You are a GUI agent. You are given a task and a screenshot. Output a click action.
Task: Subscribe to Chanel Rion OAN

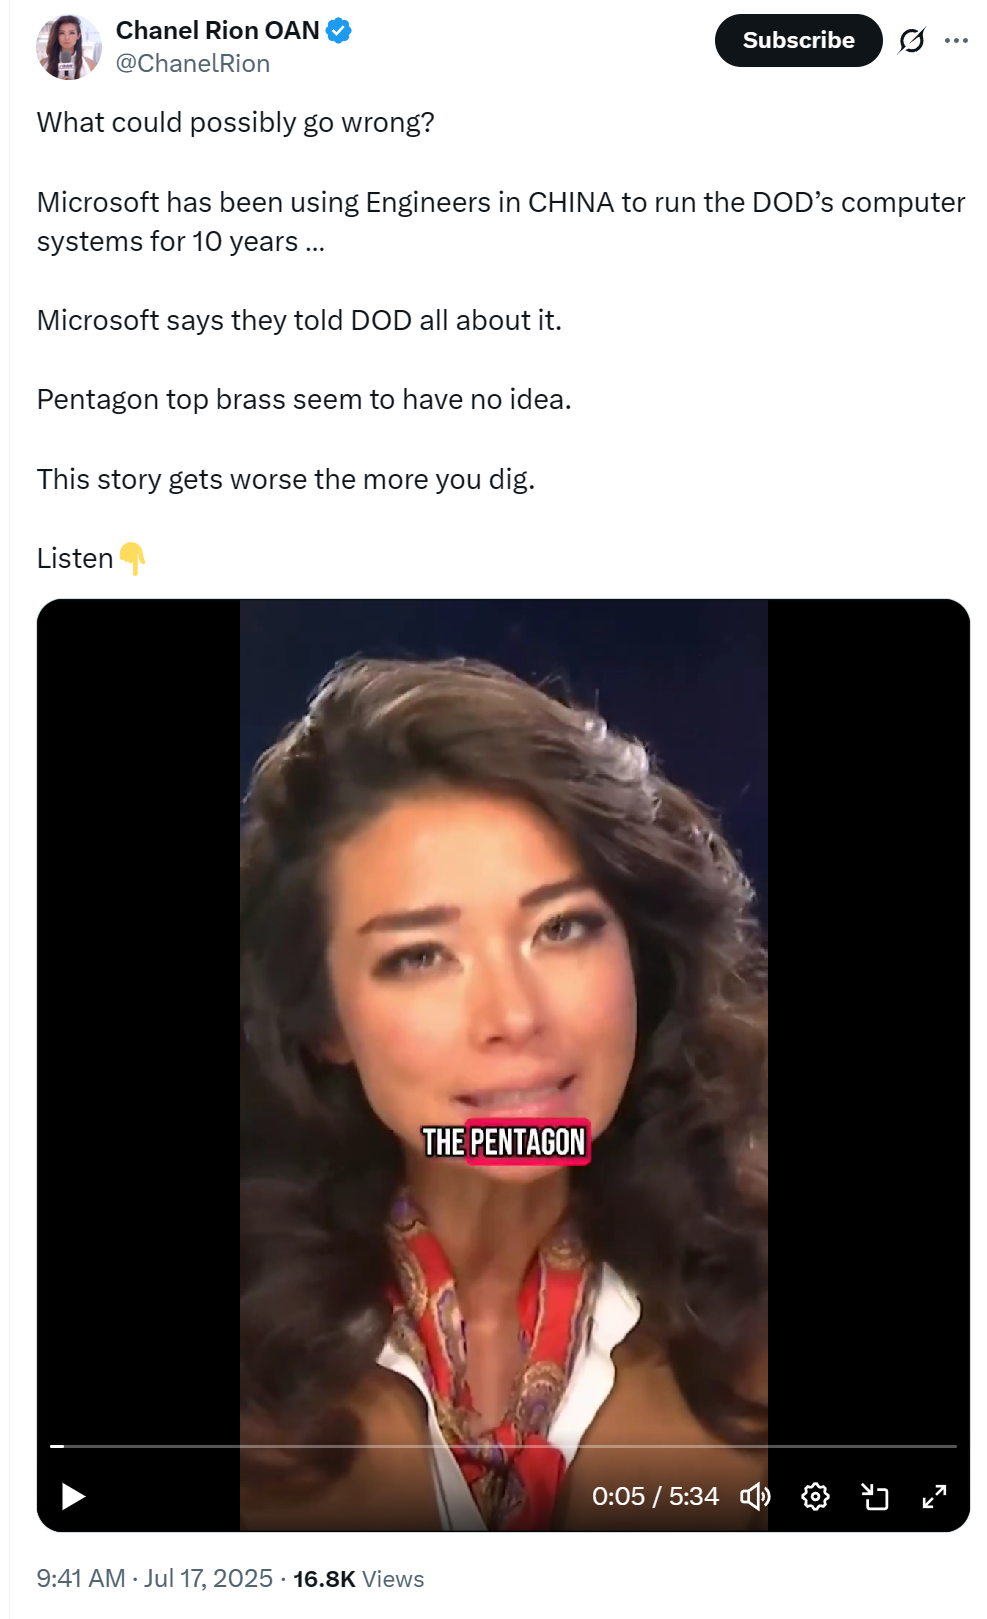[798, 40]
